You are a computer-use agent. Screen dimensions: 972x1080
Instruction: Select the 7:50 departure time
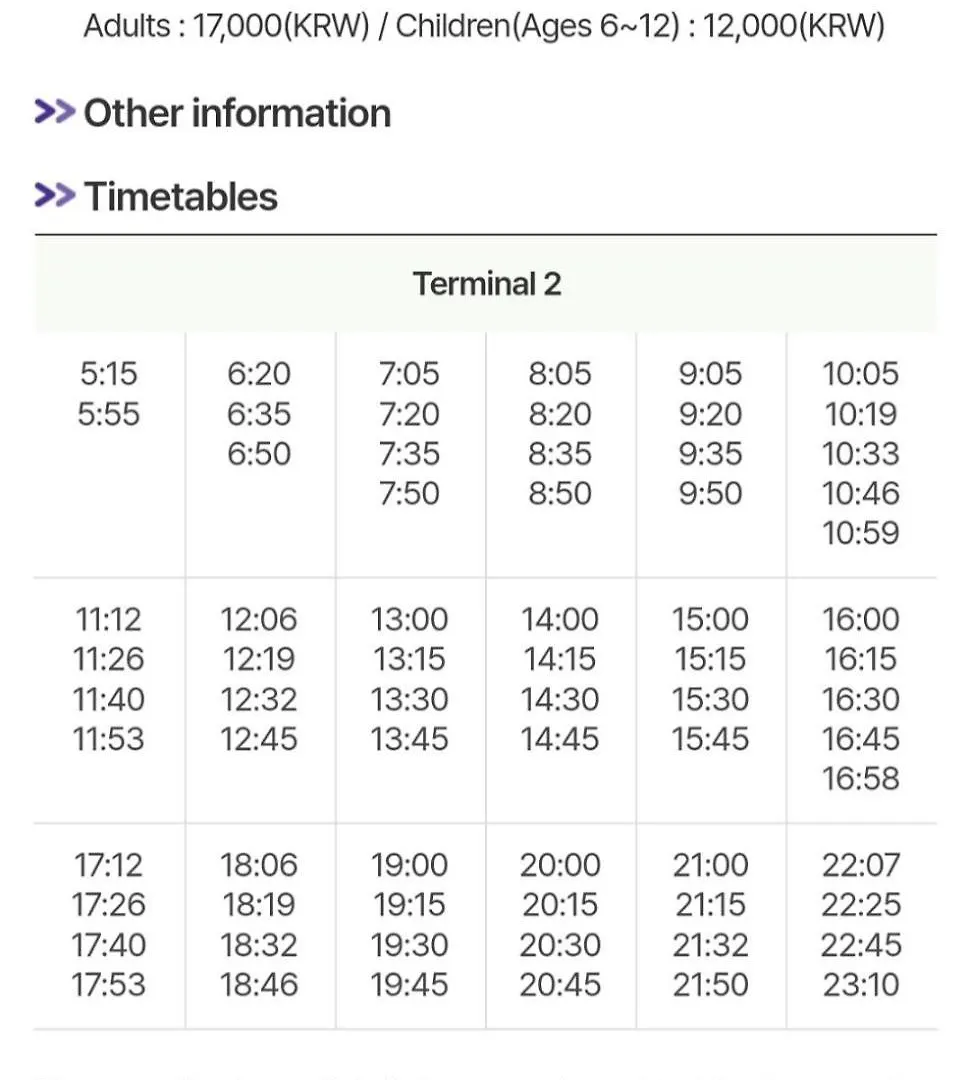pos(409,493)
